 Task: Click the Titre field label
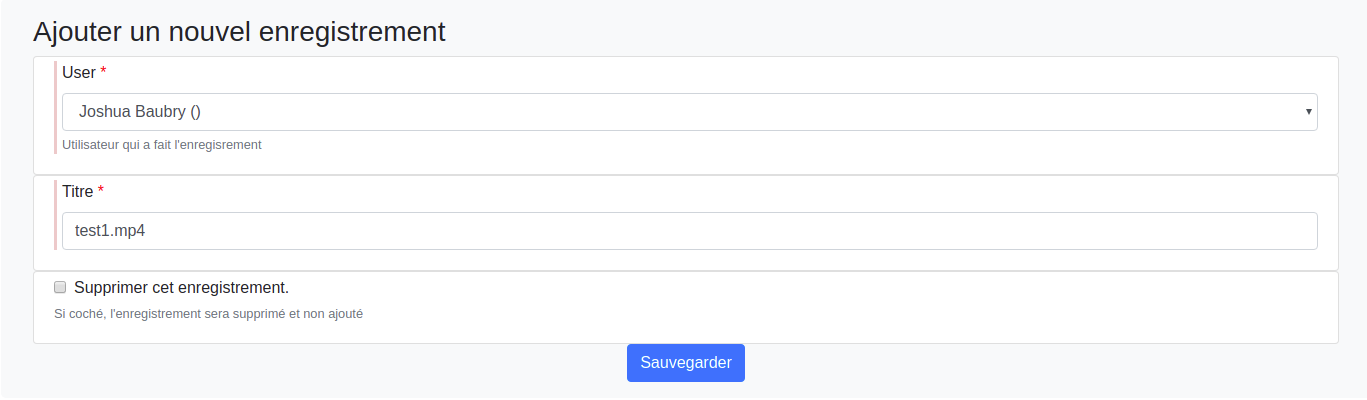[77, 191]
